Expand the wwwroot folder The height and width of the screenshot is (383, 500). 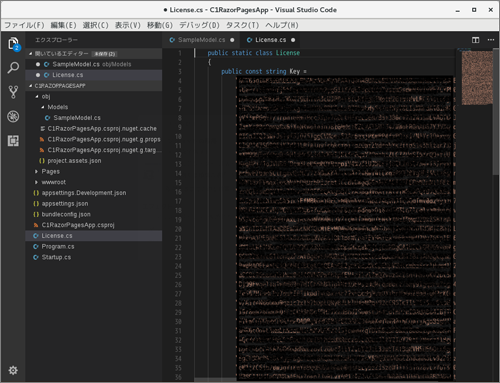coord(36,182)
